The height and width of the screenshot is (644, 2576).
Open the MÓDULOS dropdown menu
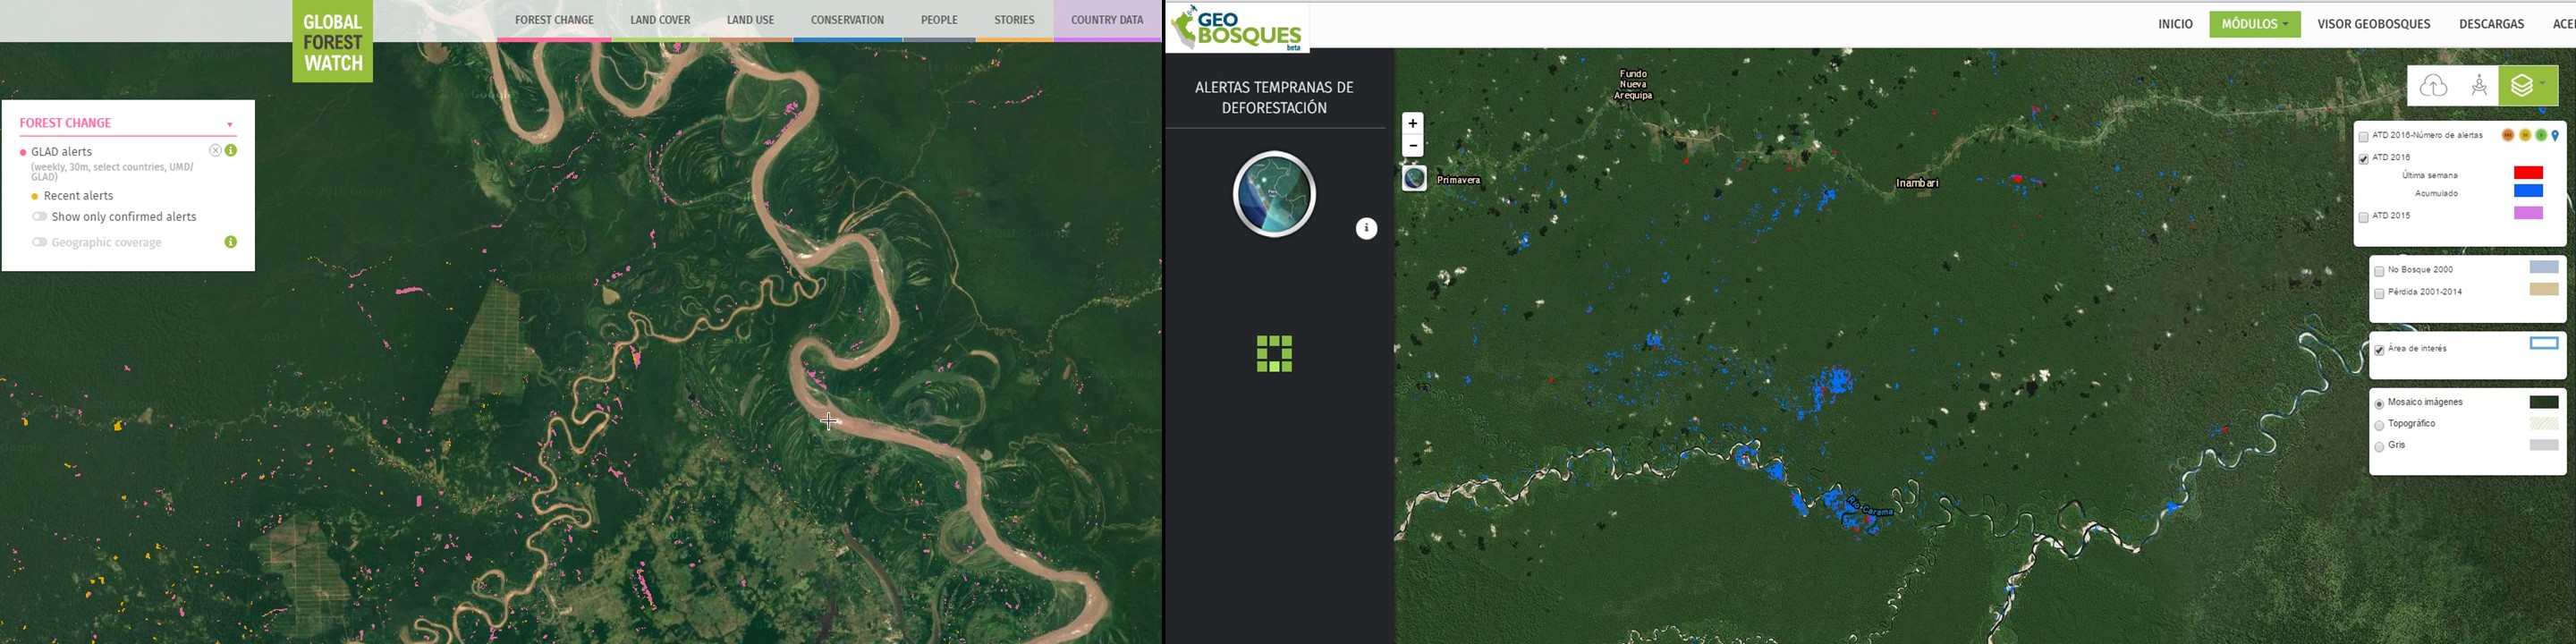tap(2254, 24)
